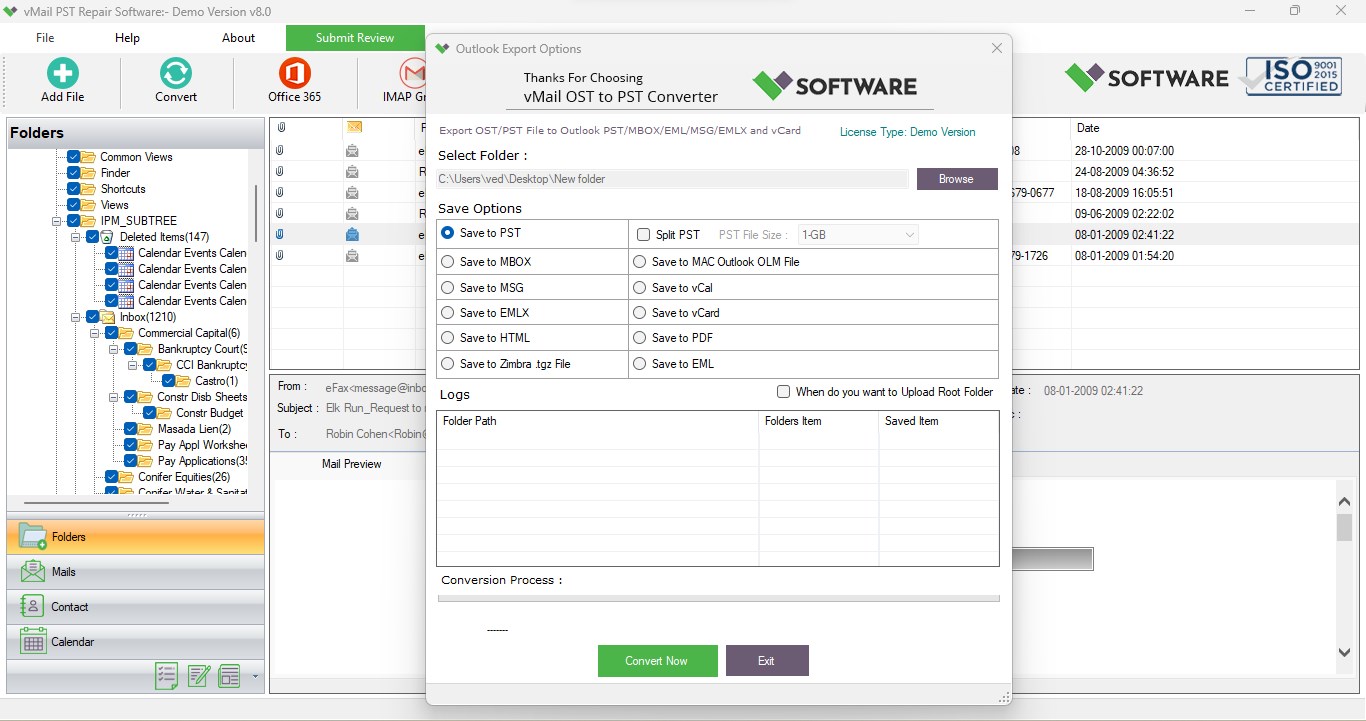Click paperclip icon in the 01:54:20 row

click(x=280, y=256)
